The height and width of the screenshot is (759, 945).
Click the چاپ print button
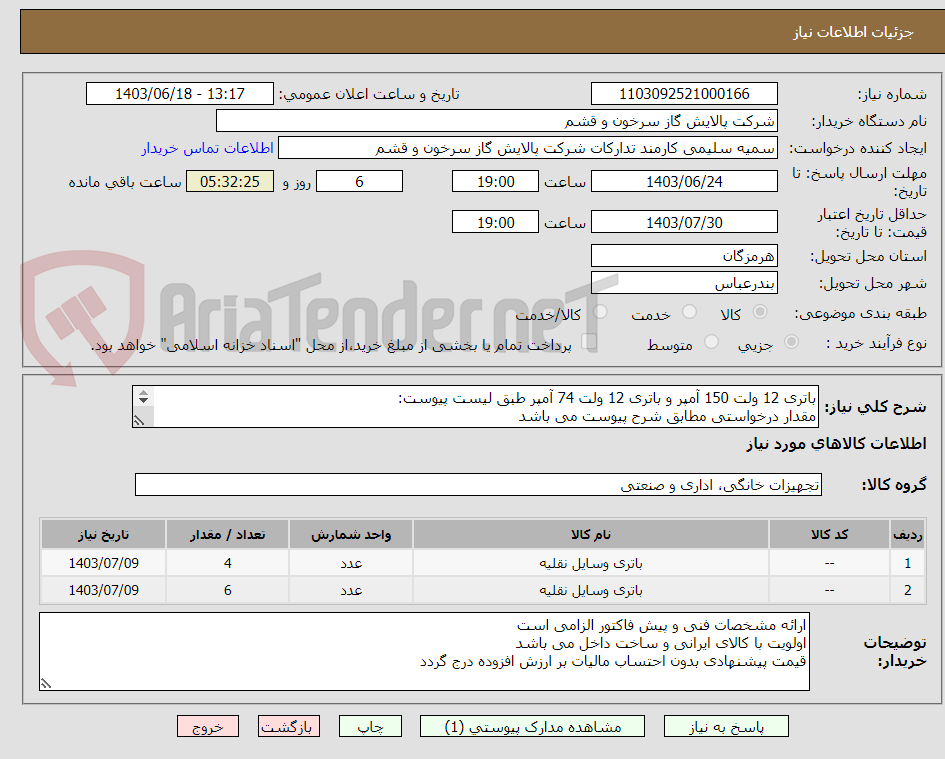(x=370, y=726)
